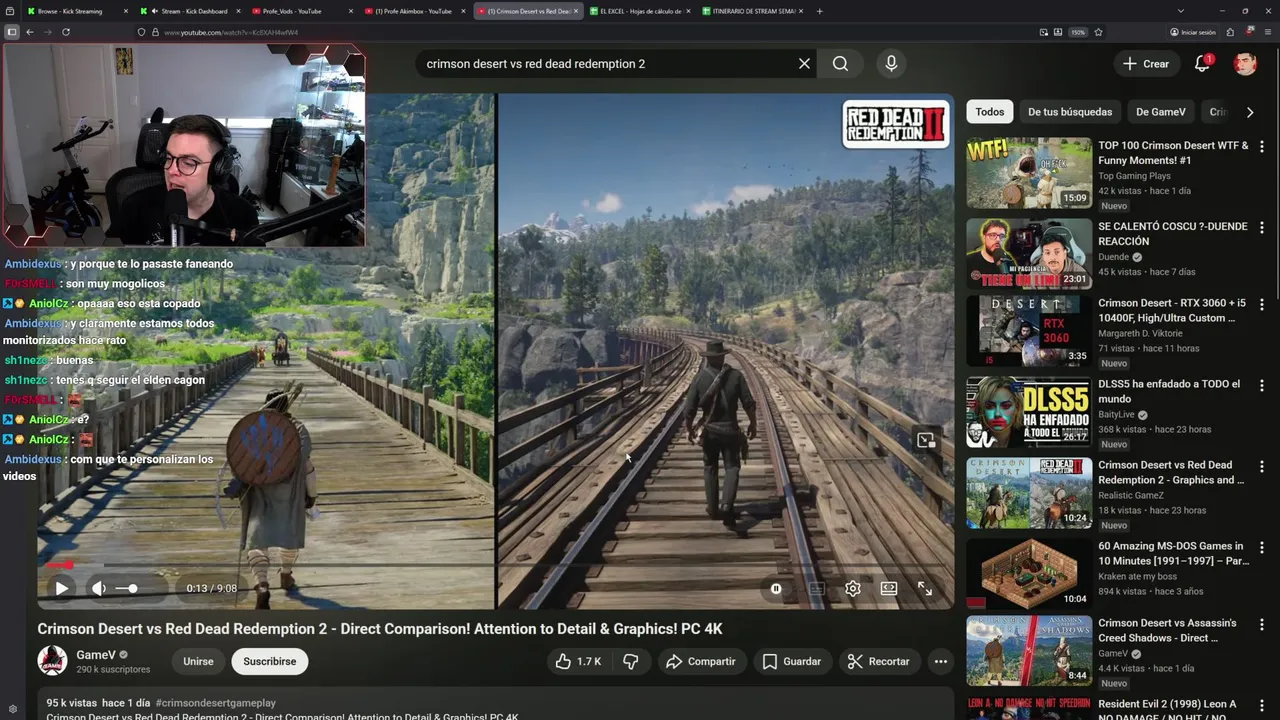The image size is (1280, 720).
Task: Click Iniciar sesión in browser toolbar
Action: (1192, 32)
